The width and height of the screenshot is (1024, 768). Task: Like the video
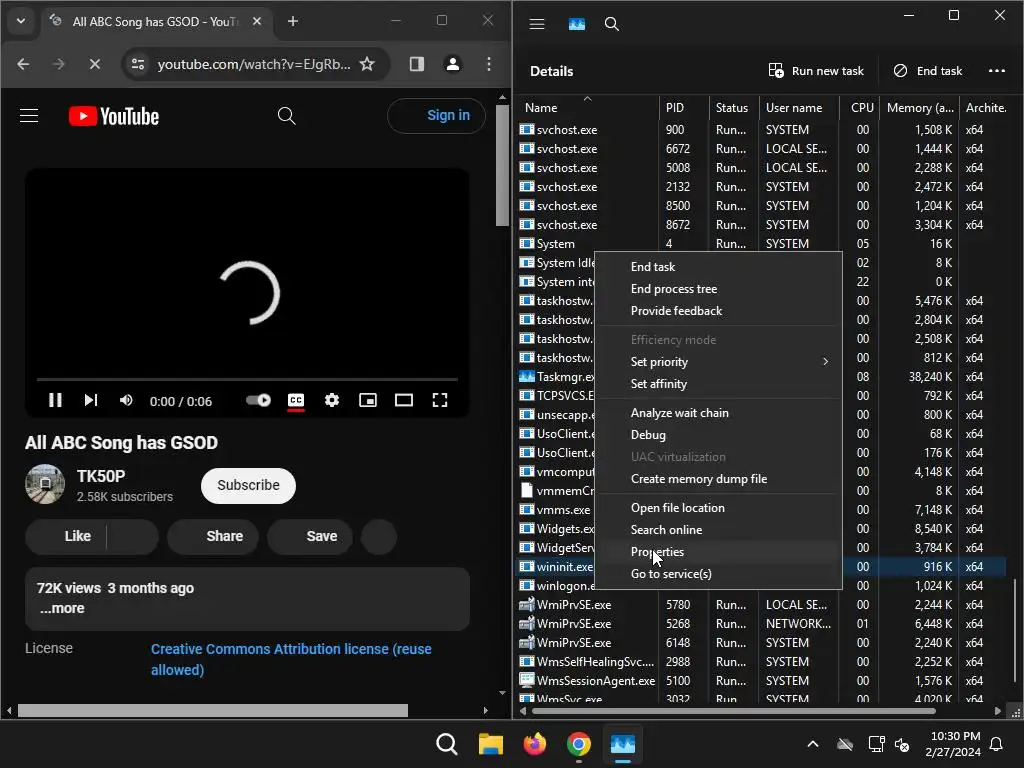[67, 536]
